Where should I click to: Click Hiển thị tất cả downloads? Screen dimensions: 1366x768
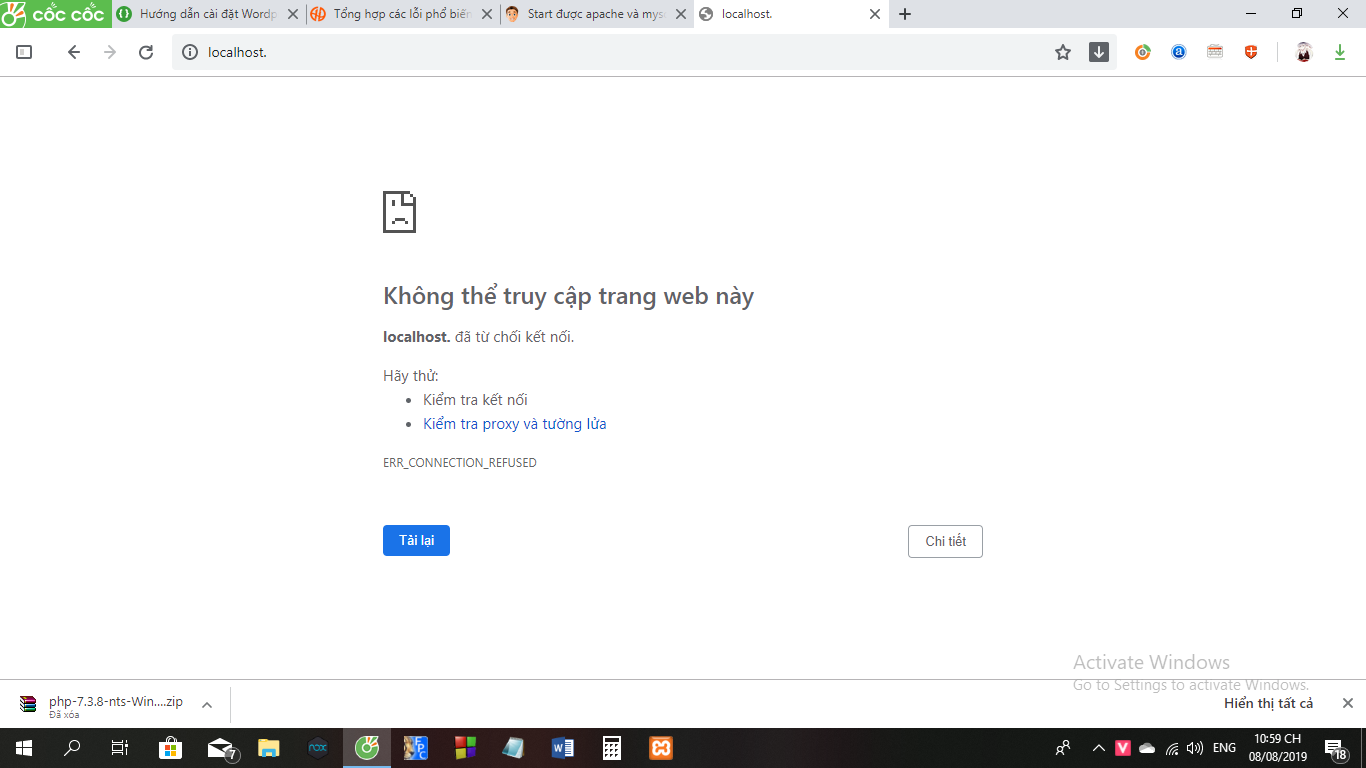coord(1268,704)
